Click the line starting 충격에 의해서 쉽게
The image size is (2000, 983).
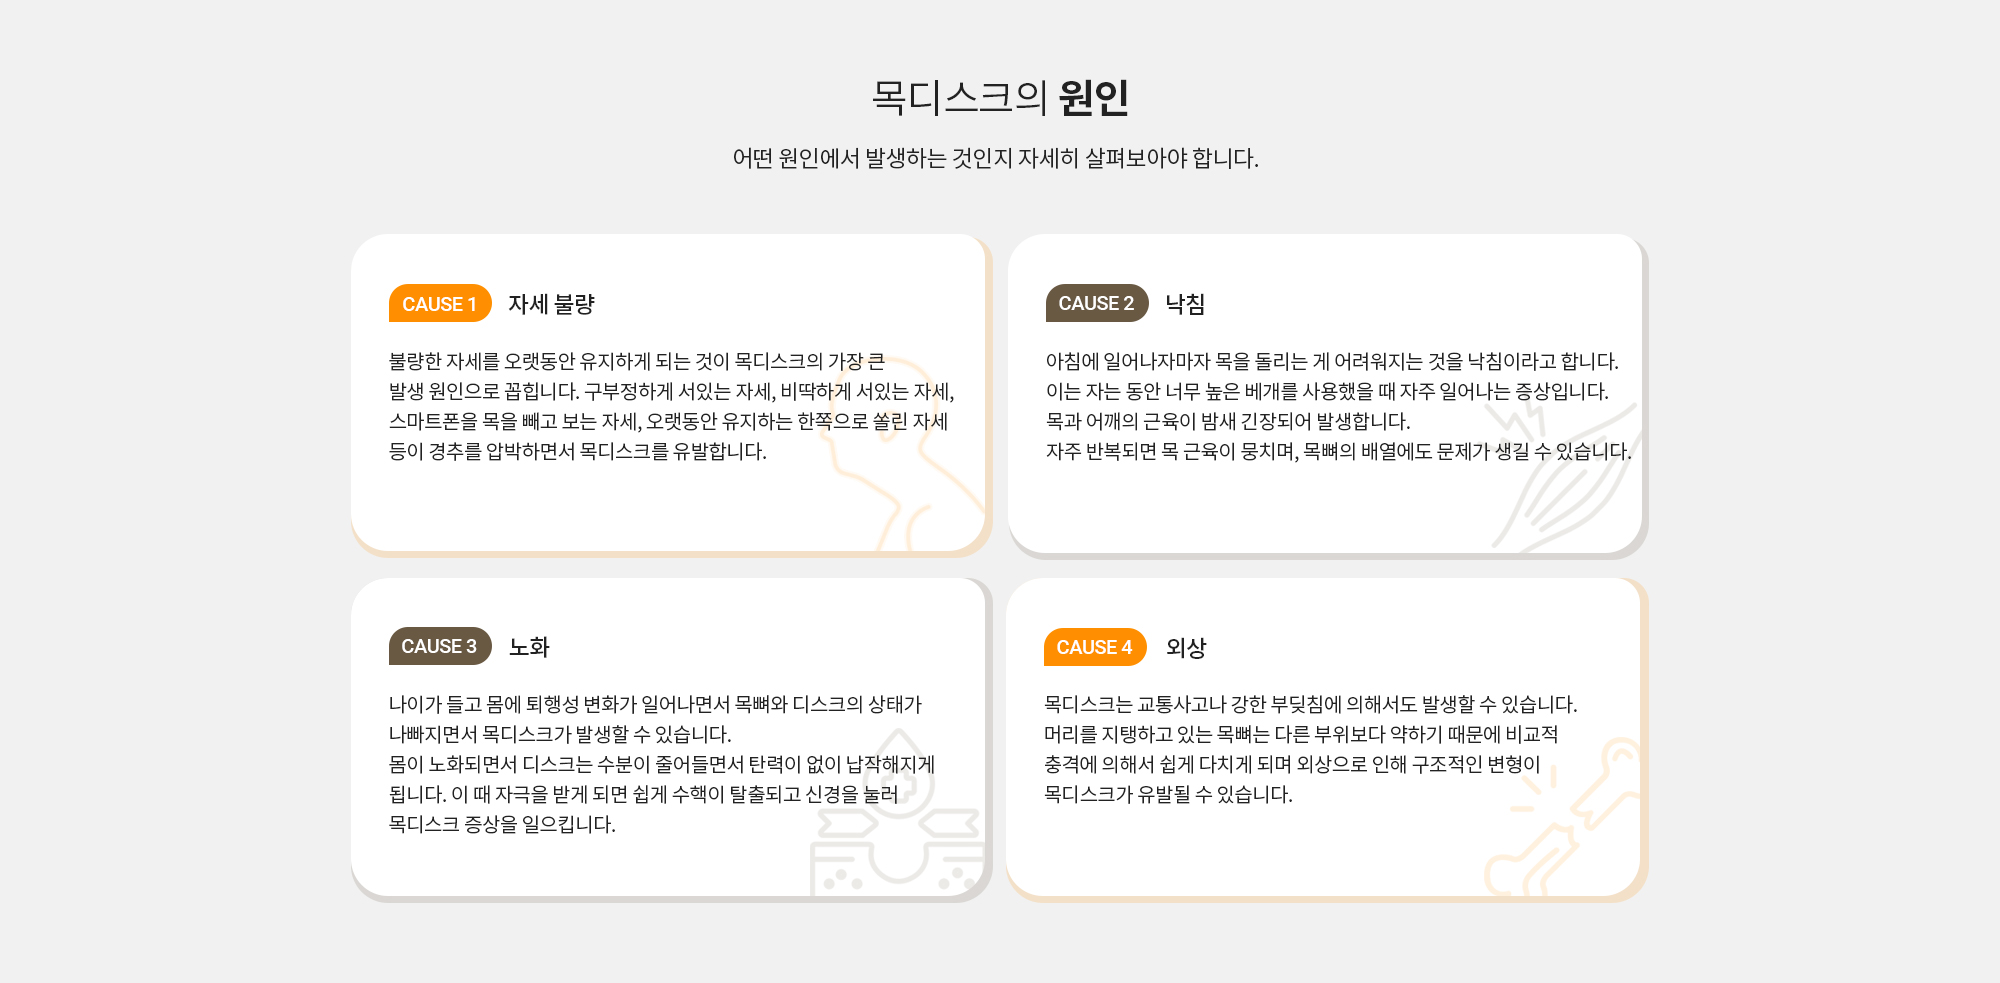tap(1292, 764)
